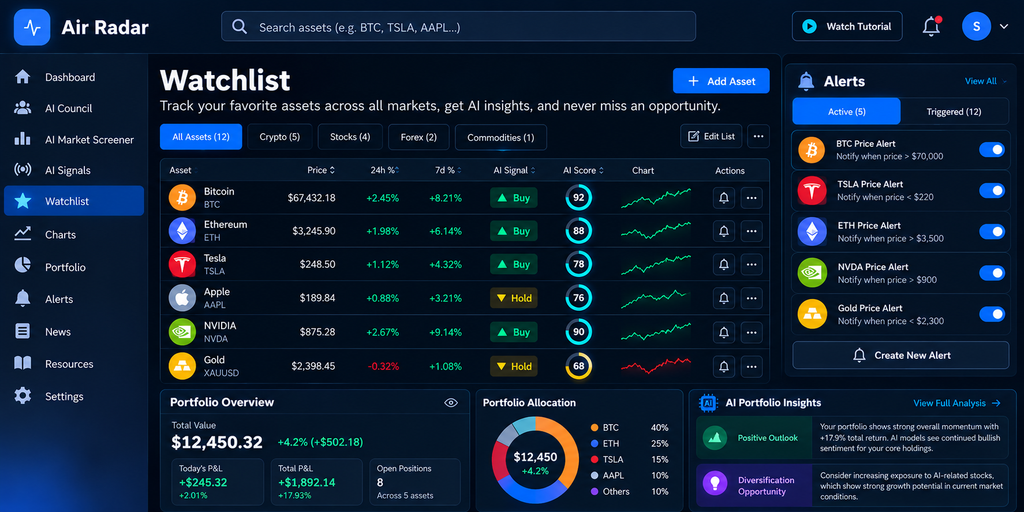Sort the watchlist by Price column
The image size is (1024, 512).
(321, 170)
